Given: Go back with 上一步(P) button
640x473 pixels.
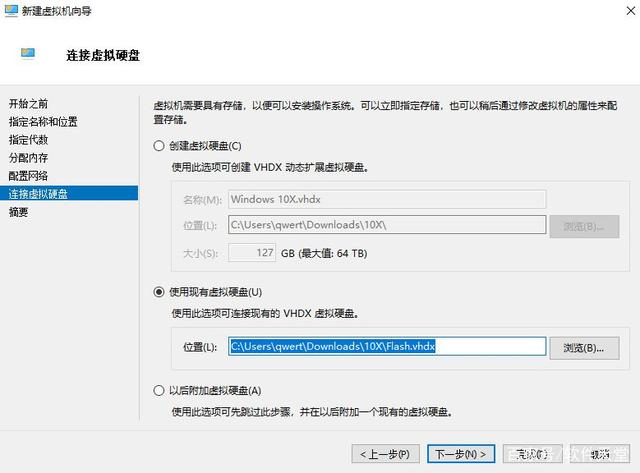Looking at the screenshot, I should 385,454.
